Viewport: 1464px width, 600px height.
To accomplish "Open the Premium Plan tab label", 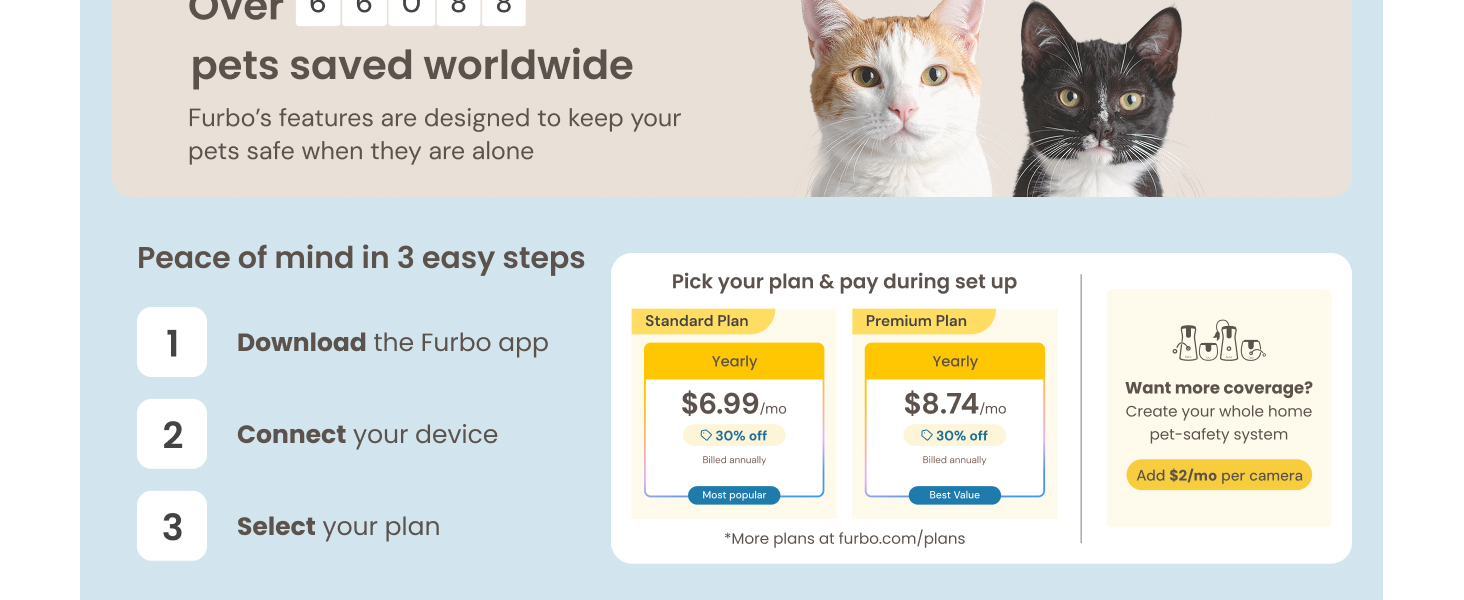I will click(918, 321).
